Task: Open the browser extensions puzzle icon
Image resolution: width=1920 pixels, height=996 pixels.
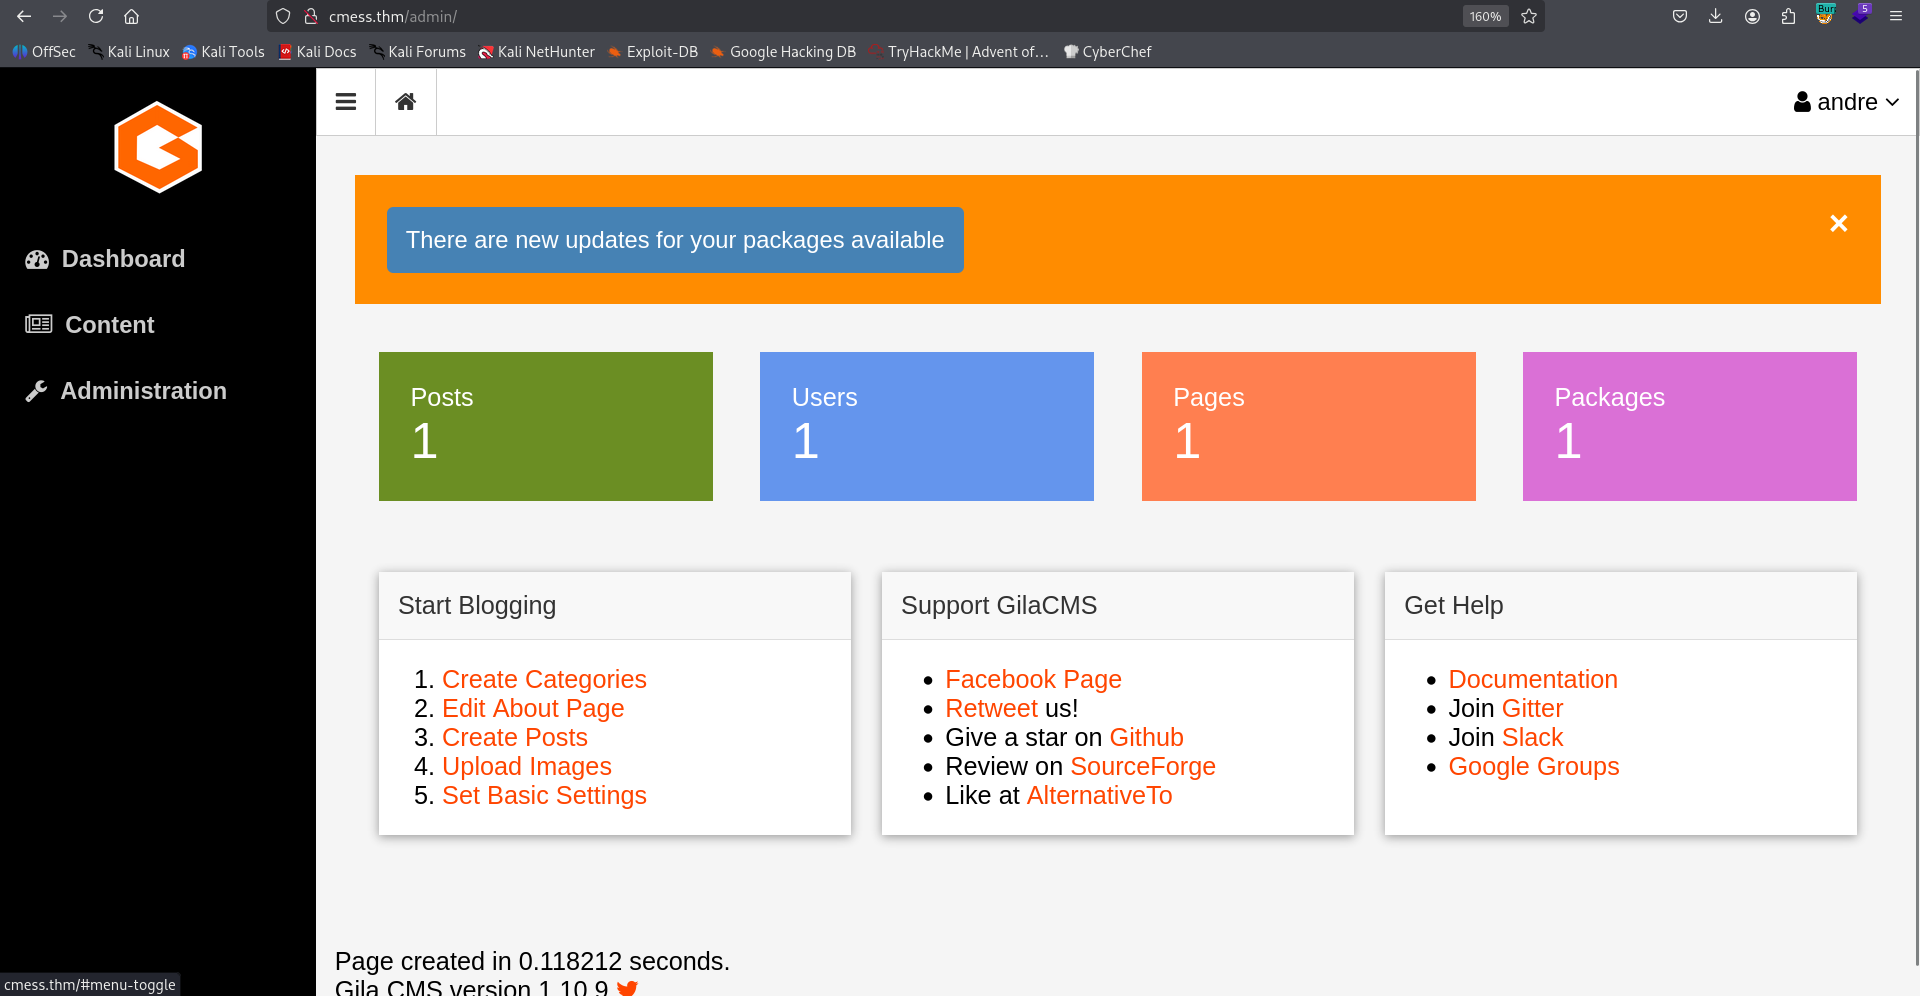Action: 1788,16
